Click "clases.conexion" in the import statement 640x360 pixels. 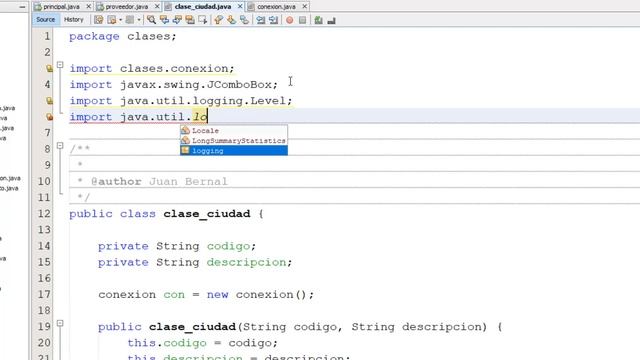174,69
